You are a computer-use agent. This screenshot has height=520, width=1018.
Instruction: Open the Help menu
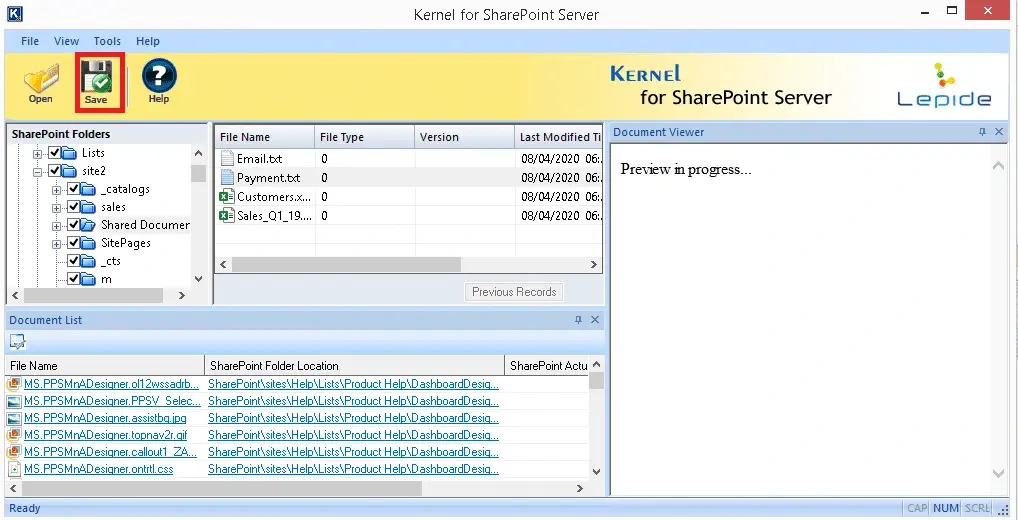(147, 41)
